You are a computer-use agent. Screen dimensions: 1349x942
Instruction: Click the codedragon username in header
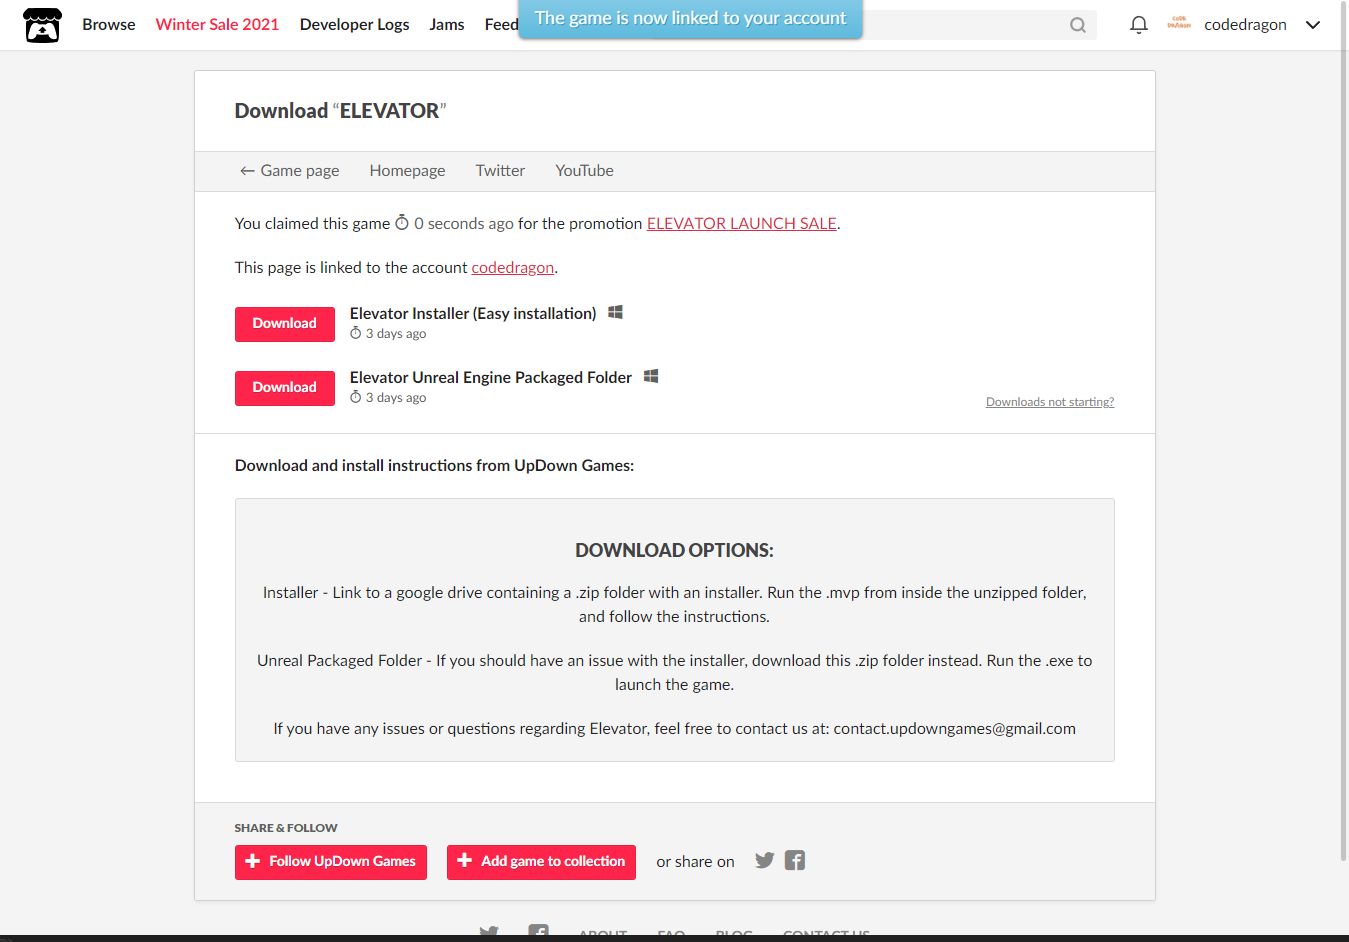1245,25
